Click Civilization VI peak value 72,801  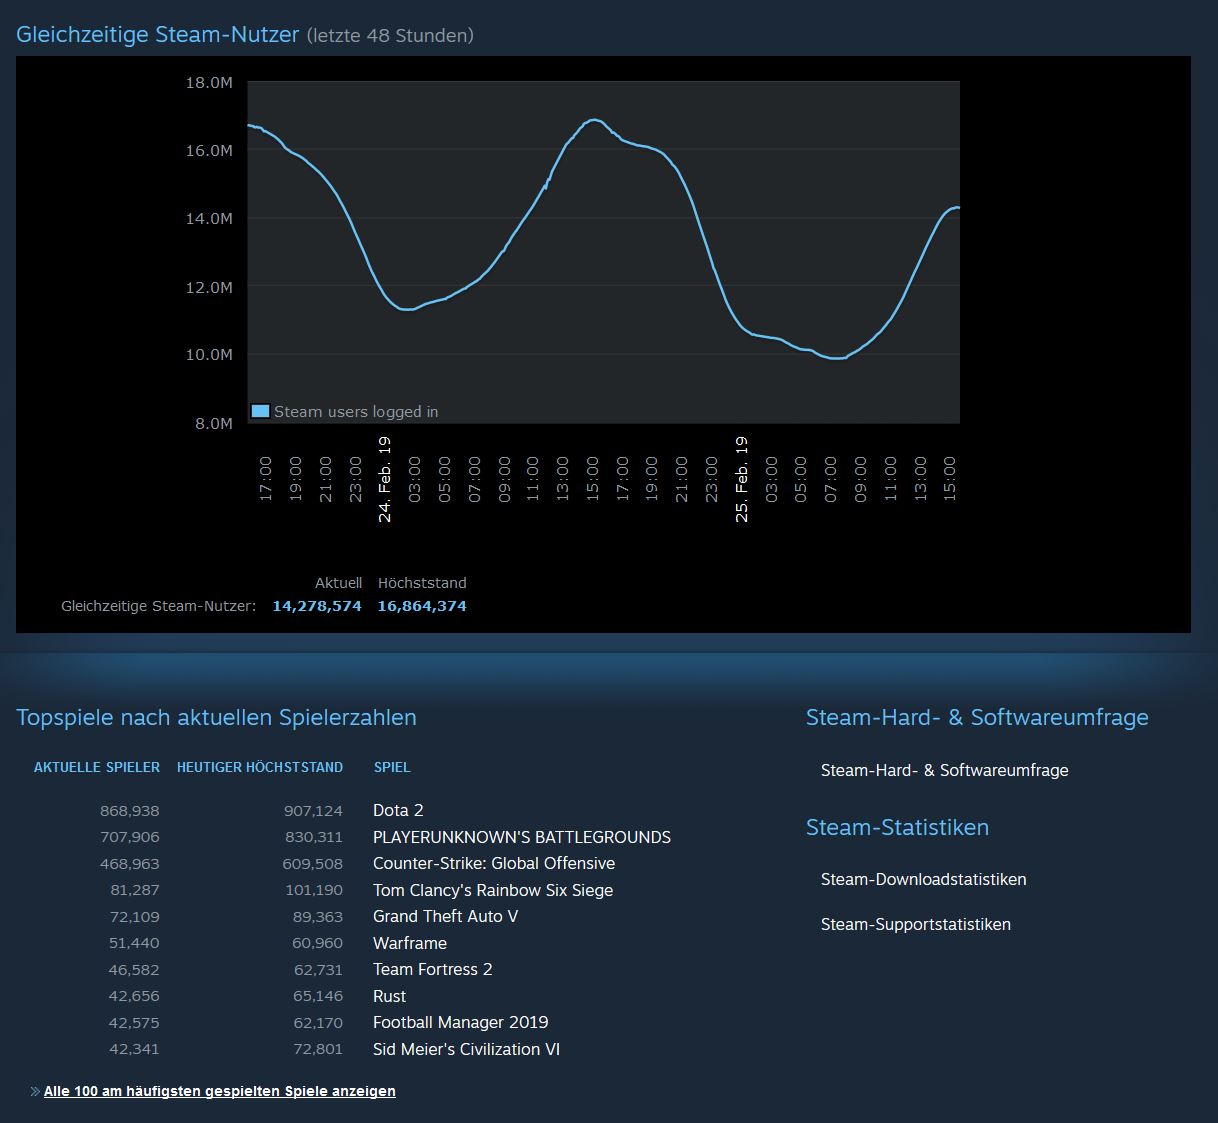pyautogui.click(x=318, y=1049)
